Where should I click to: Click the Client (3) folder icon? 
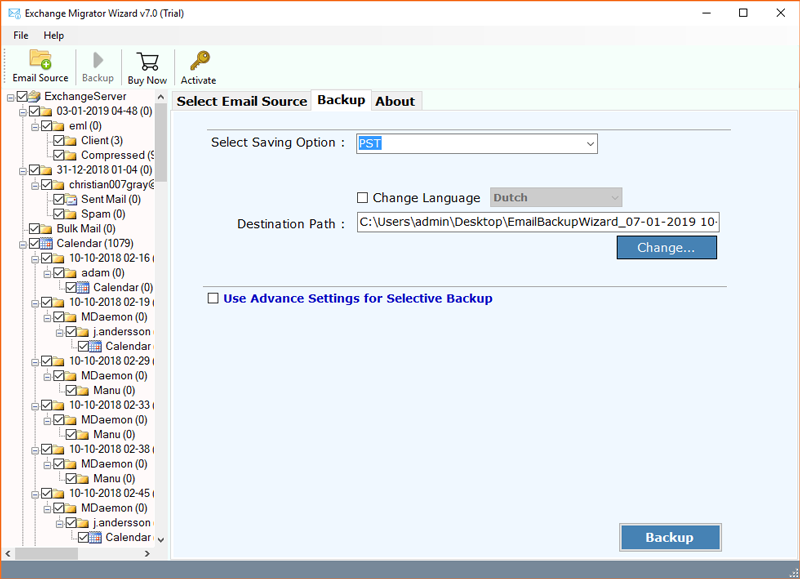[71, 140]
